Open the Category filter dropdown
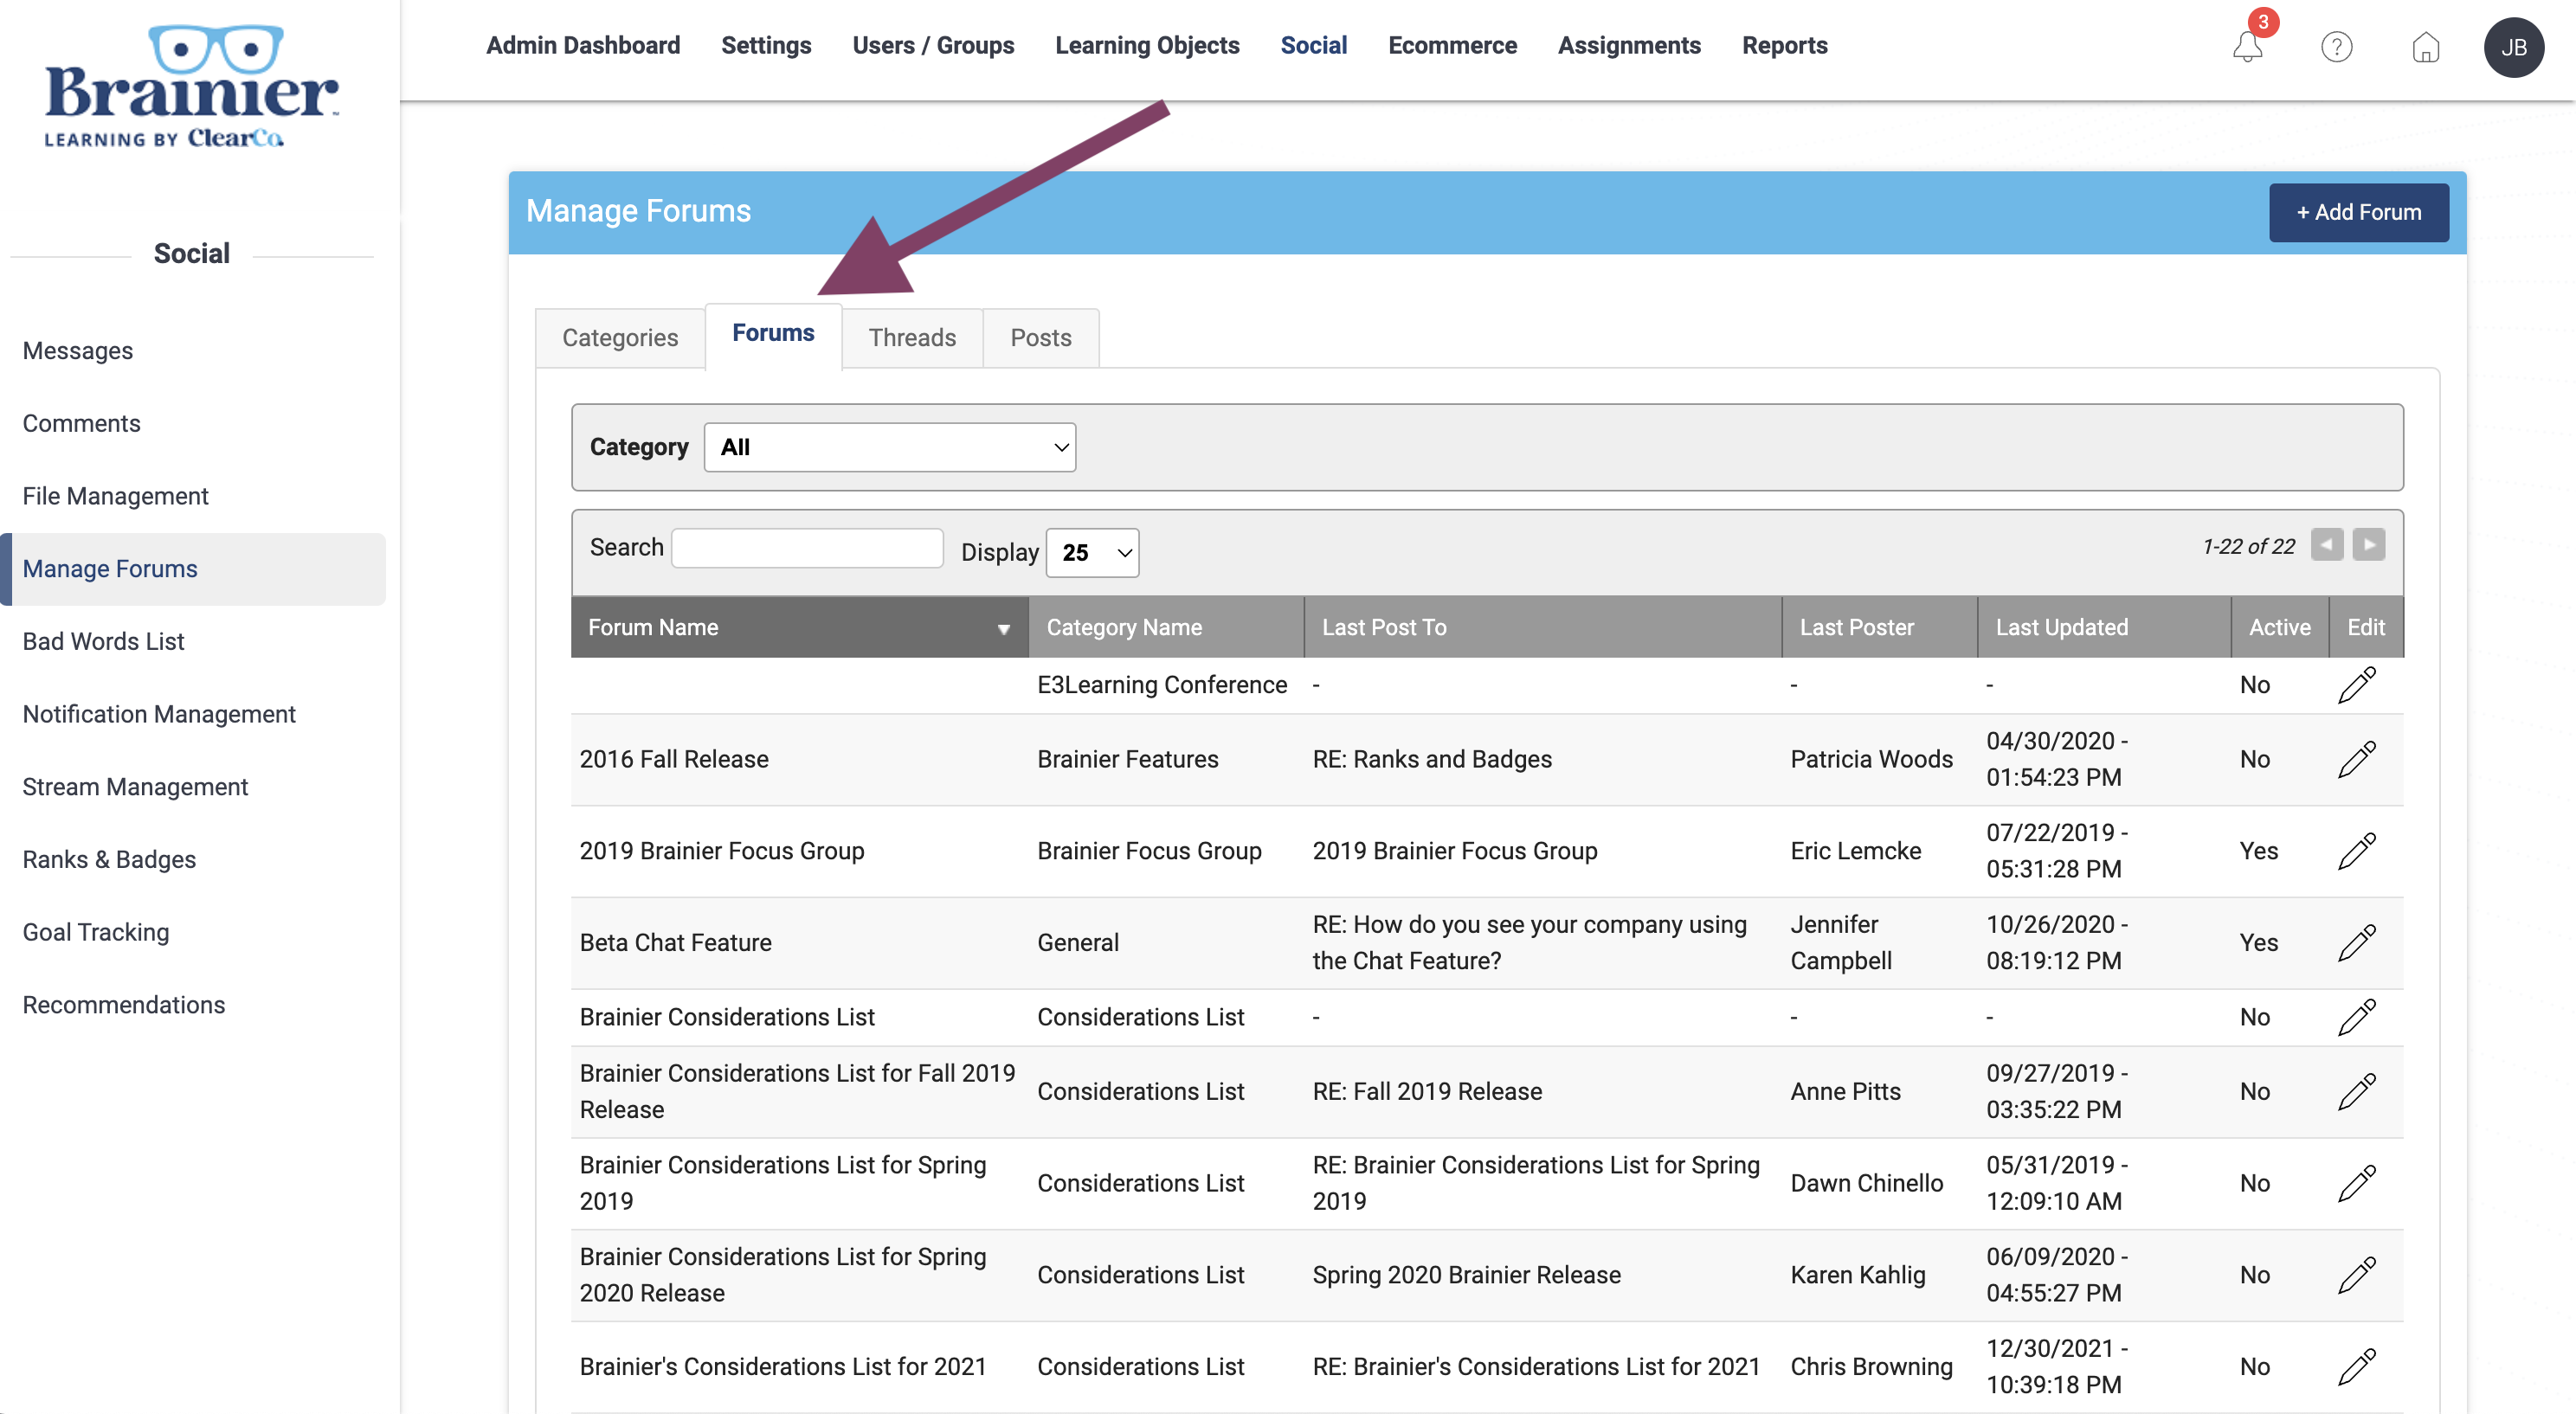The width and height of the screenshot is (2576, 1414). [x=889, y=447]
